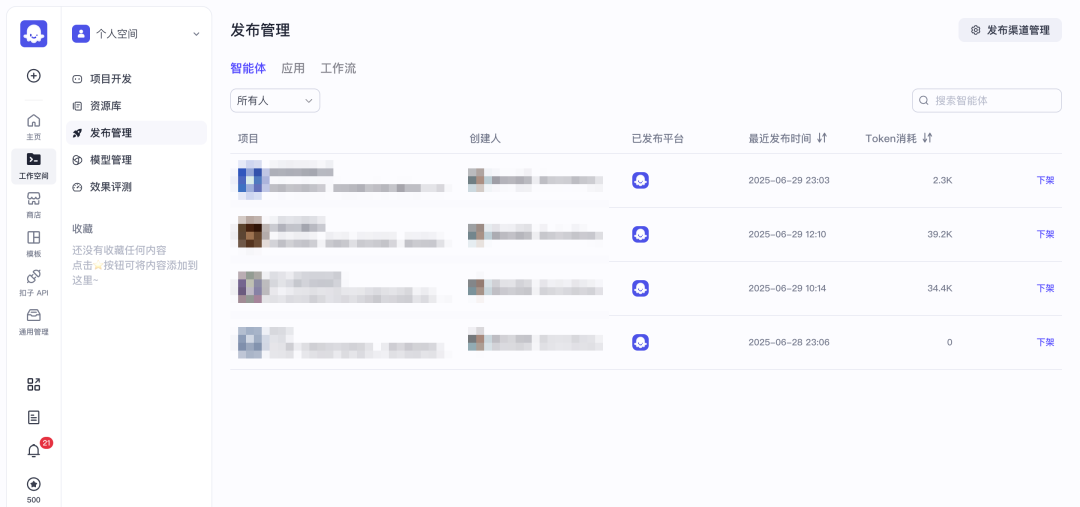
Task: Click platform icon in 2025-06-28 row
Action: coord(641,342)
